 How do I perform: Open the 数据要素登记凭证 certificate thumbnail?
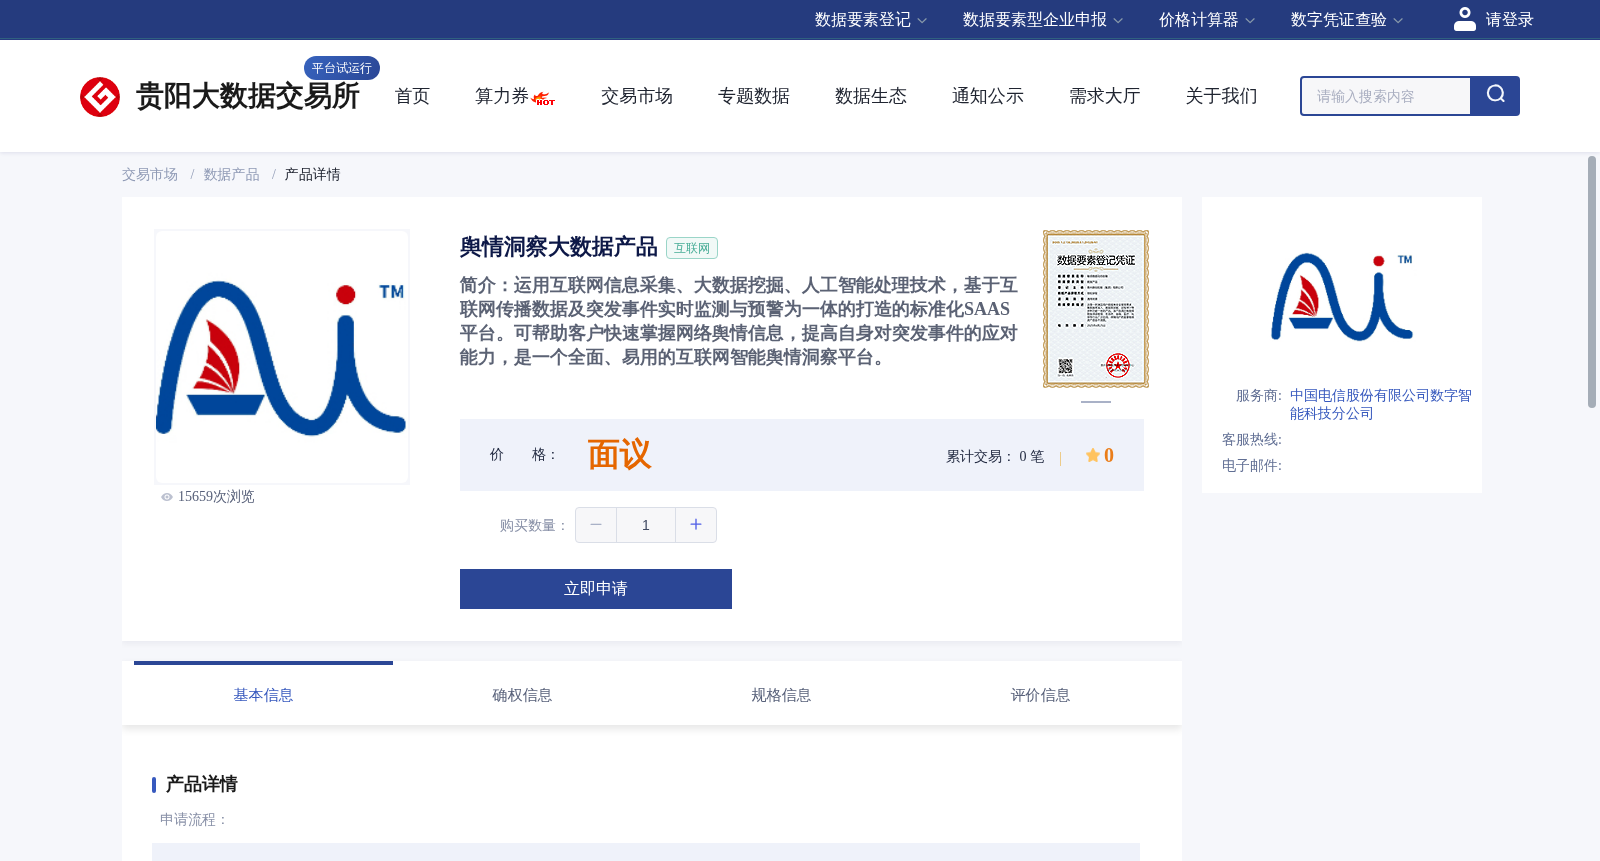tap(1096, 309)
